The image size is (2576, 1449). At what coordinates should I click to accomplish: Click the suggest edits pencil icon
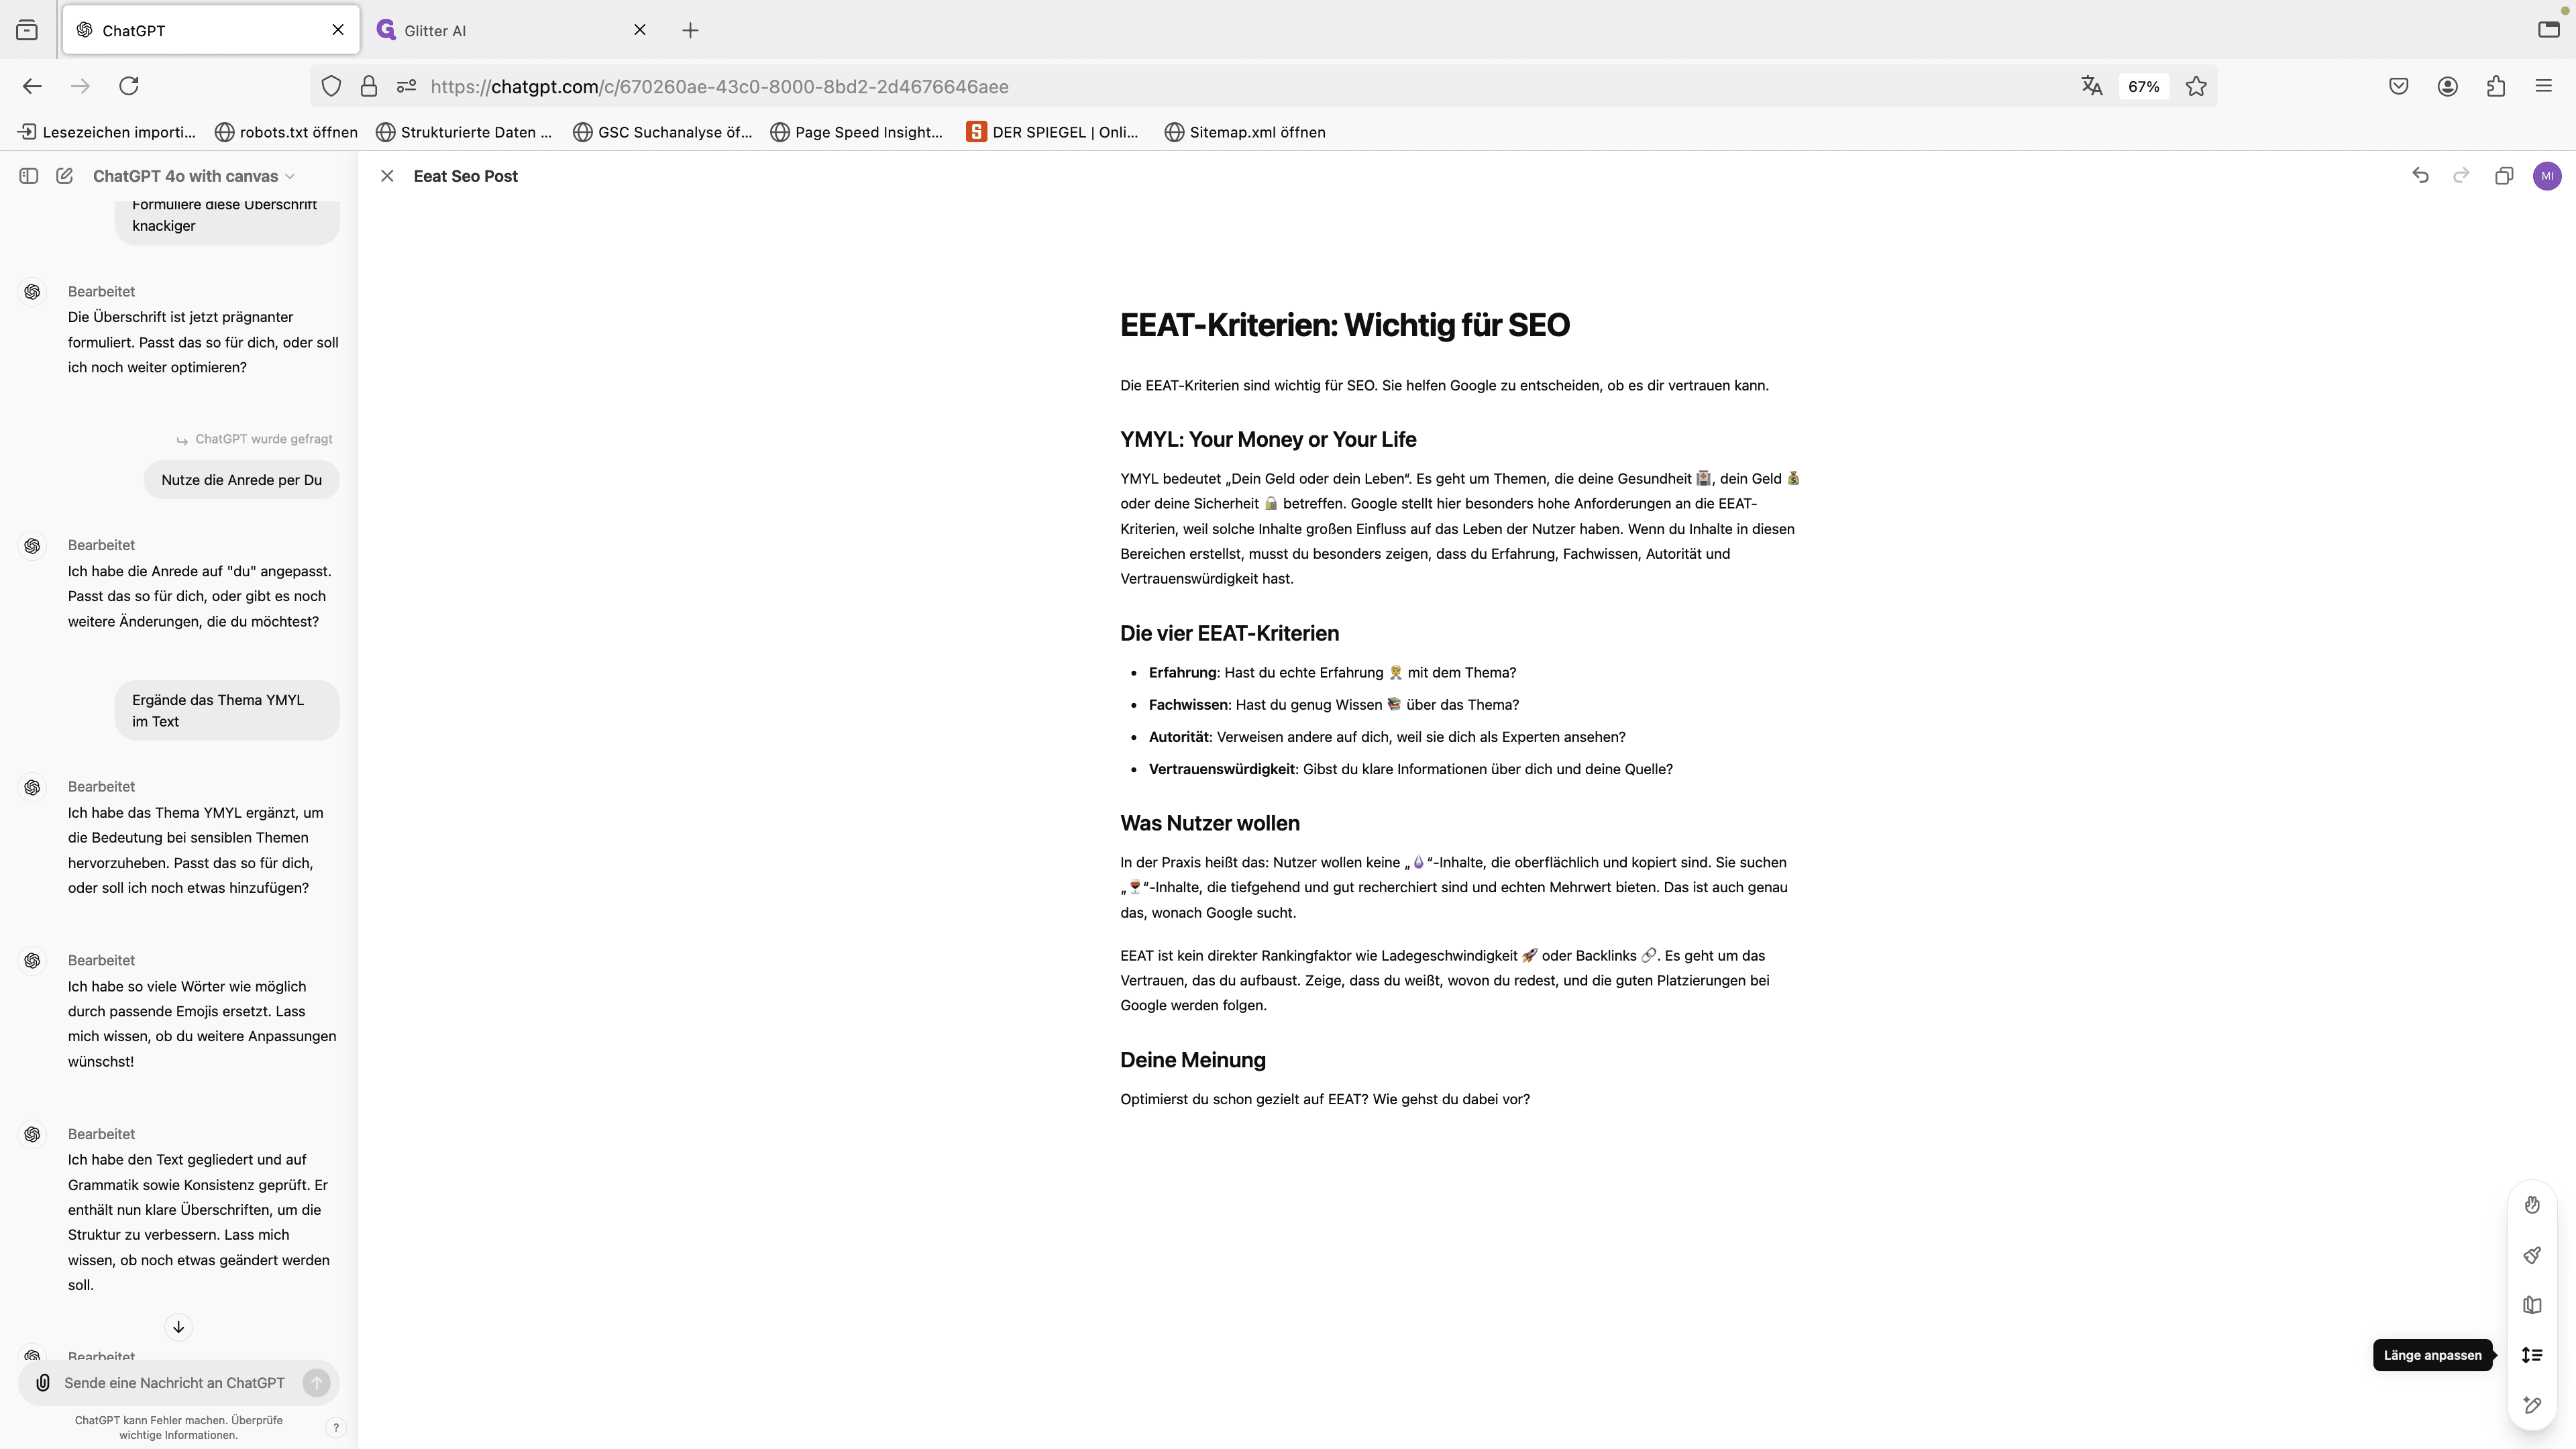pos(2531,1405)
